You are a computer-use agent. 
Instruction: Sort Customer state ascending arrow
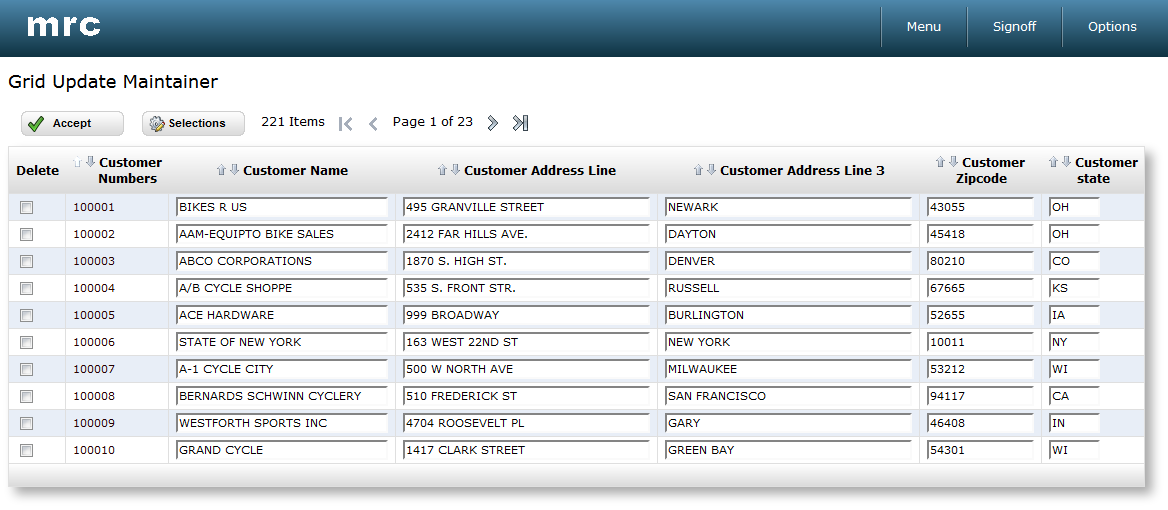point(1053,162)
